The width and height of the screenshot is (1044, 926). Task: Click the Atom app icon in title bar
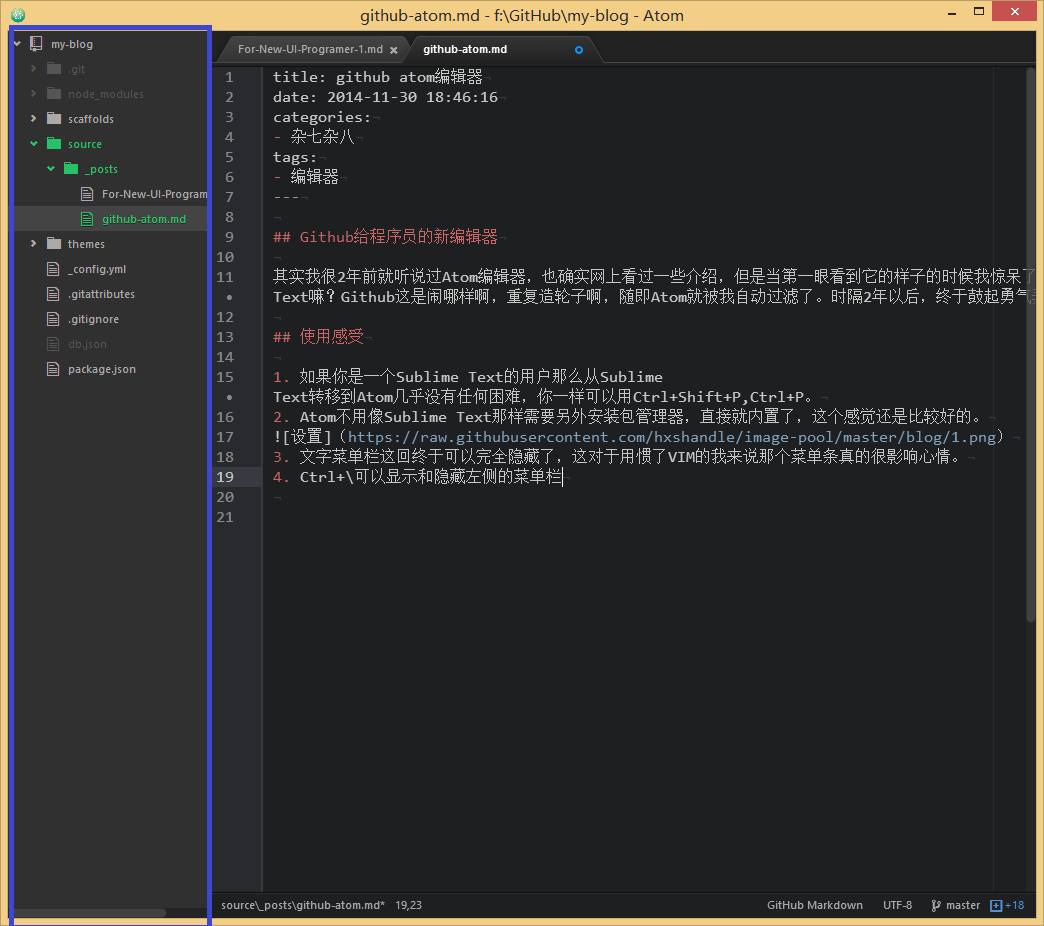18,14
